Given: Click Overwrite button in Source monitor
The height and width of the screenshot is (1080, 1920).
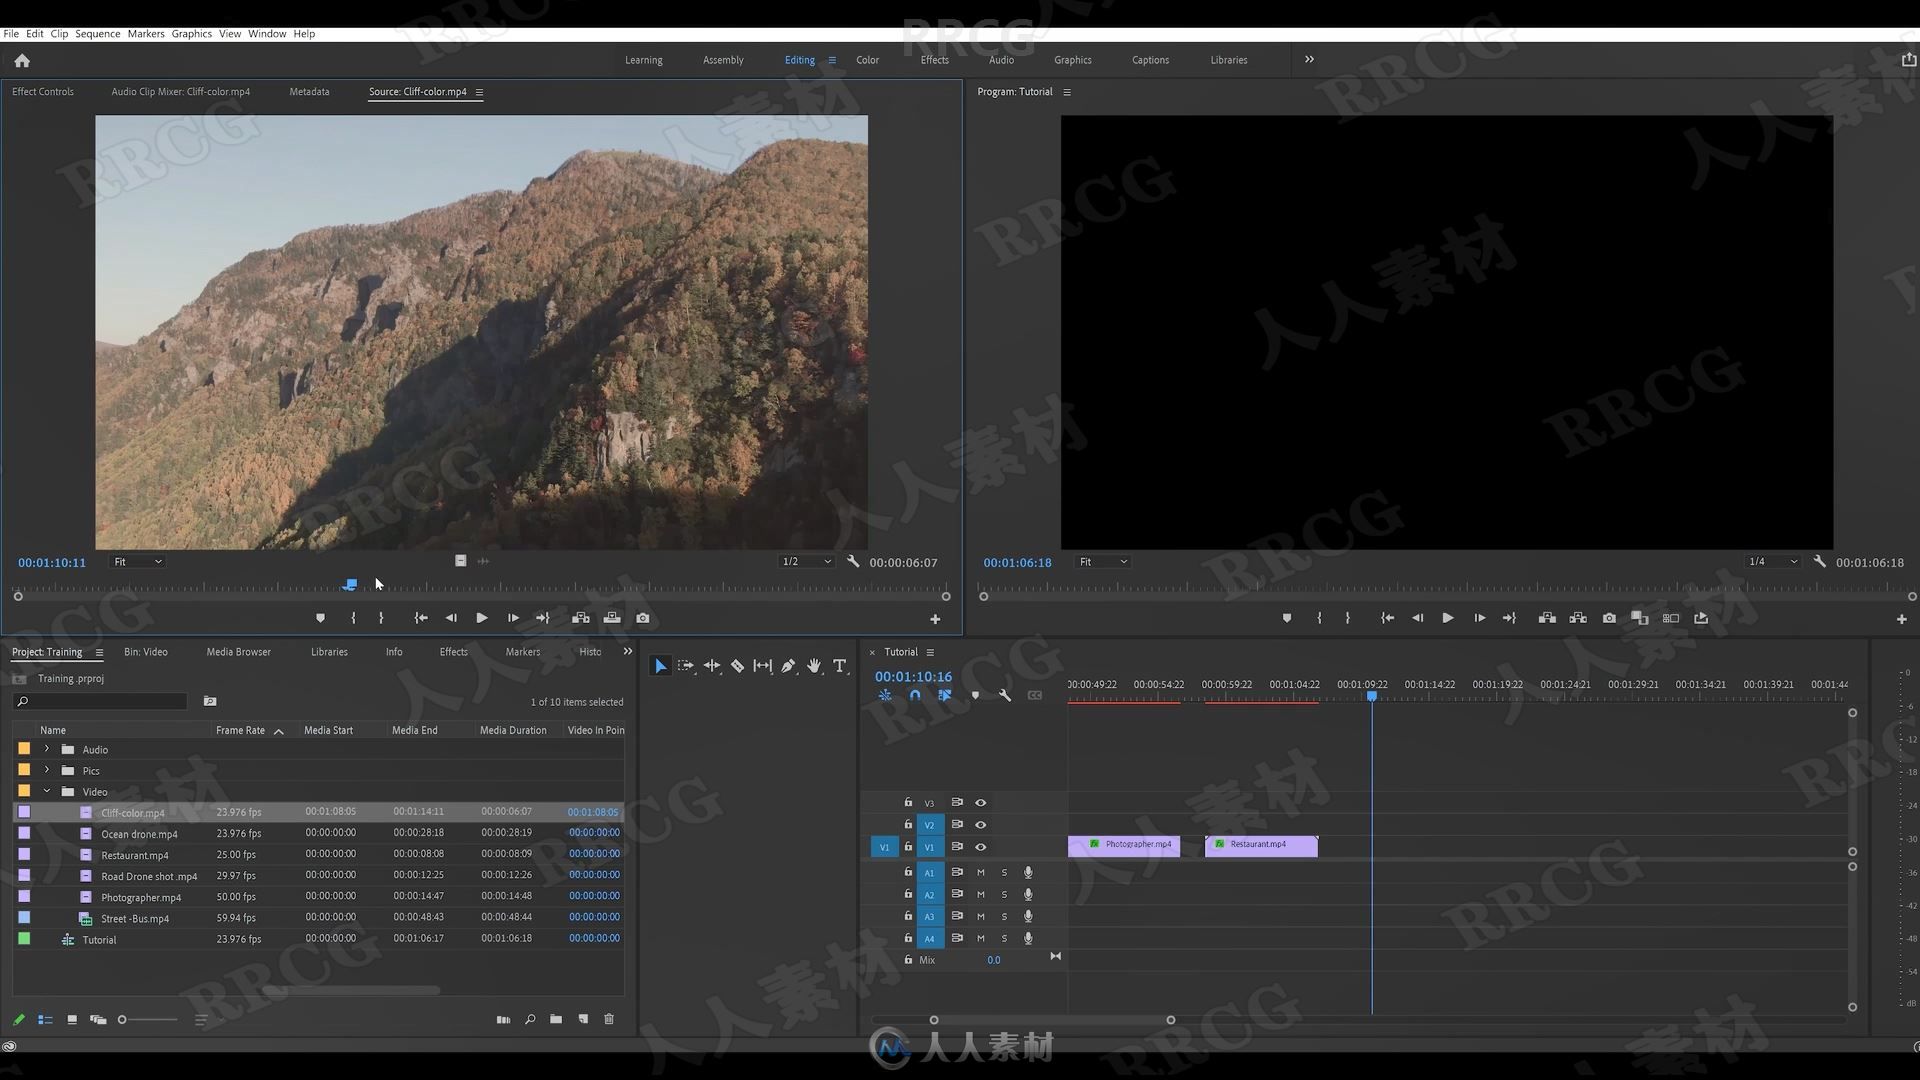Looking at the screenshot, I should point(612,618).
